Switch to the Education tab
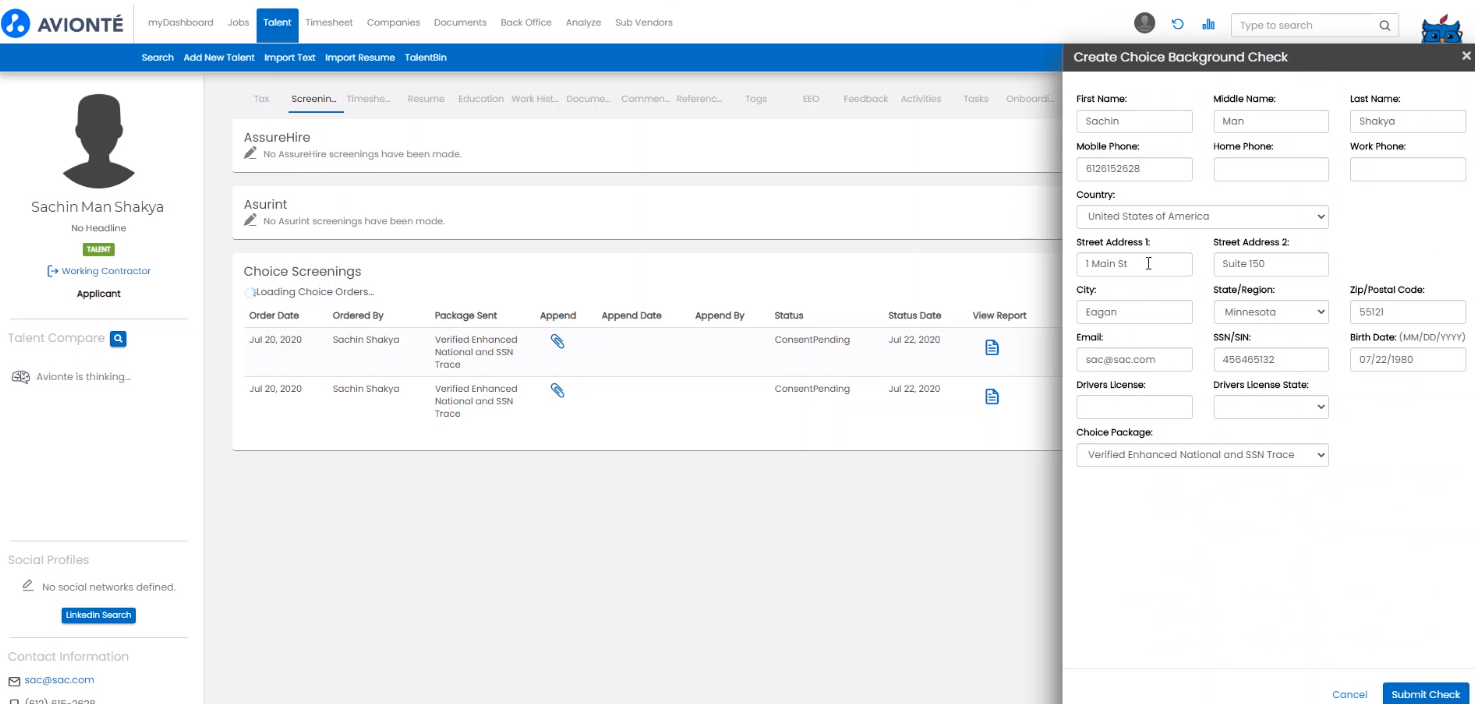The image size is (1475, 704). click(x=481, y=99)
